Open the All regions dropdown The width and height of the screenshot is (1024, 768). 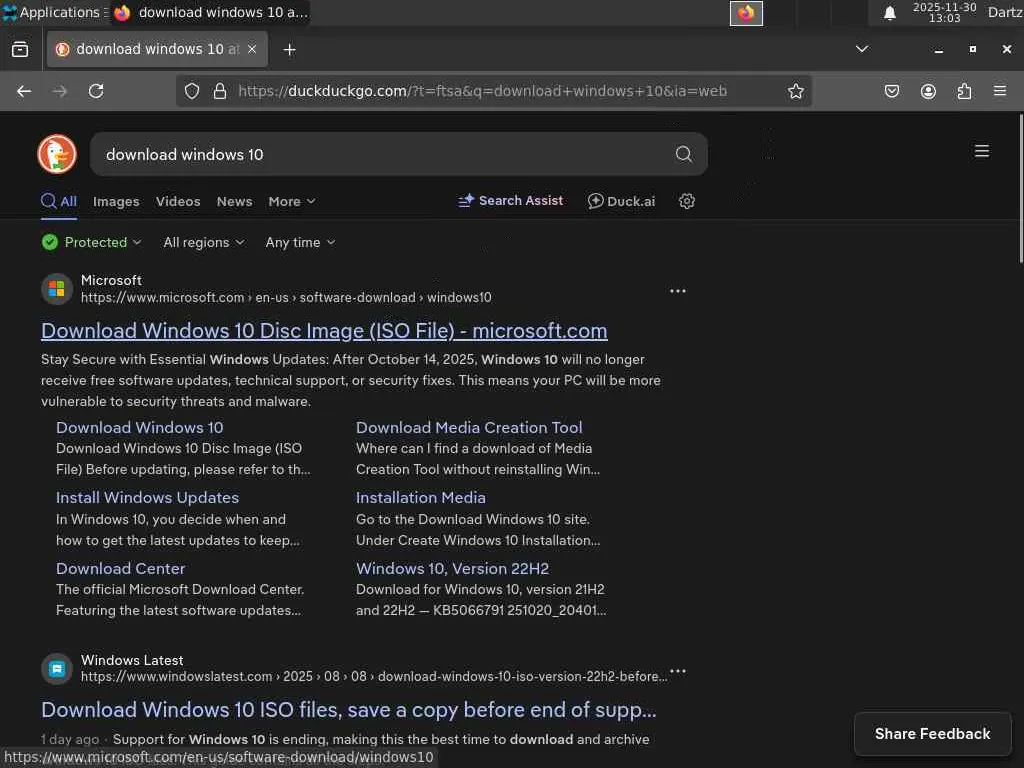(x=204, y=242)
